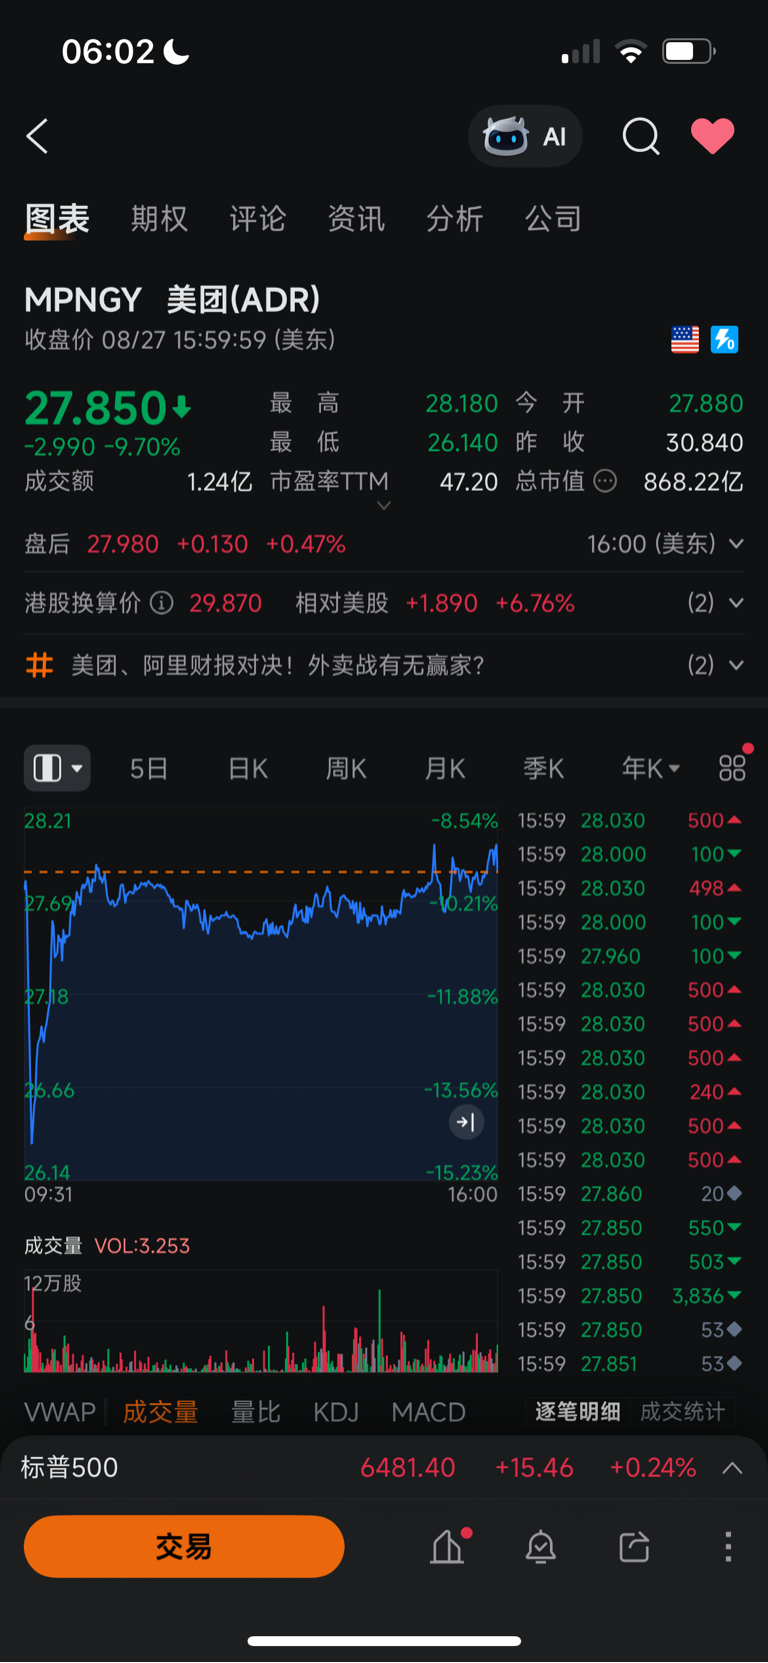Open the chart grid settings icon
The width and height of the screenshot is (768, 1663).
coord(732,767)
